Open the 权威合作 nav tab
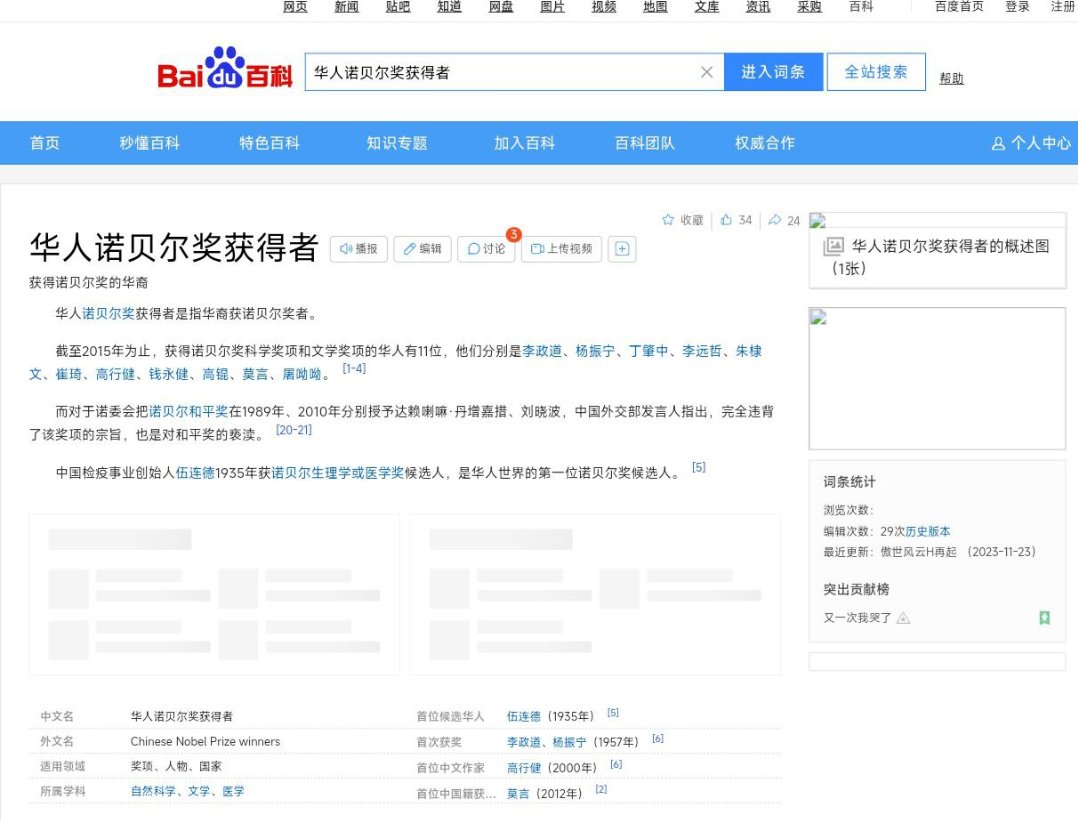This screenshot has width=1078, height=821. pyautogui.click(x=764, y=143)
